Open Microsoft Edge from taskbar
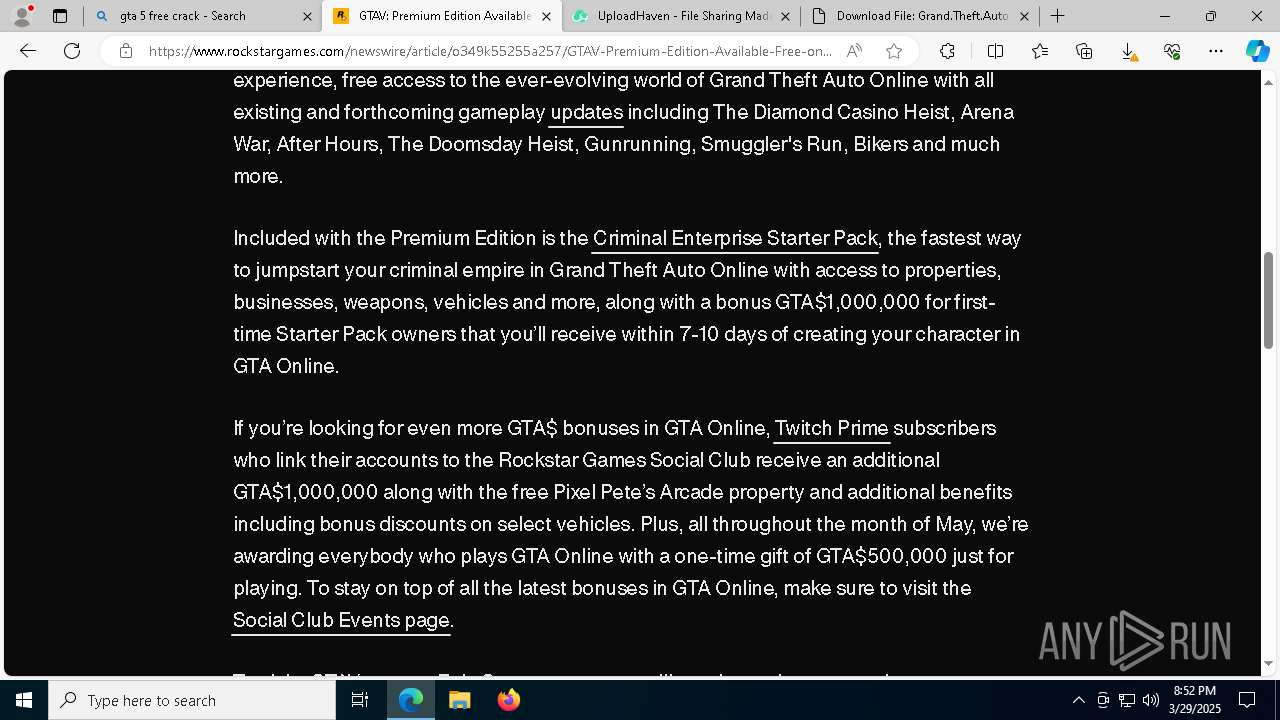1280x720 pixels. [x=411, y=700]
